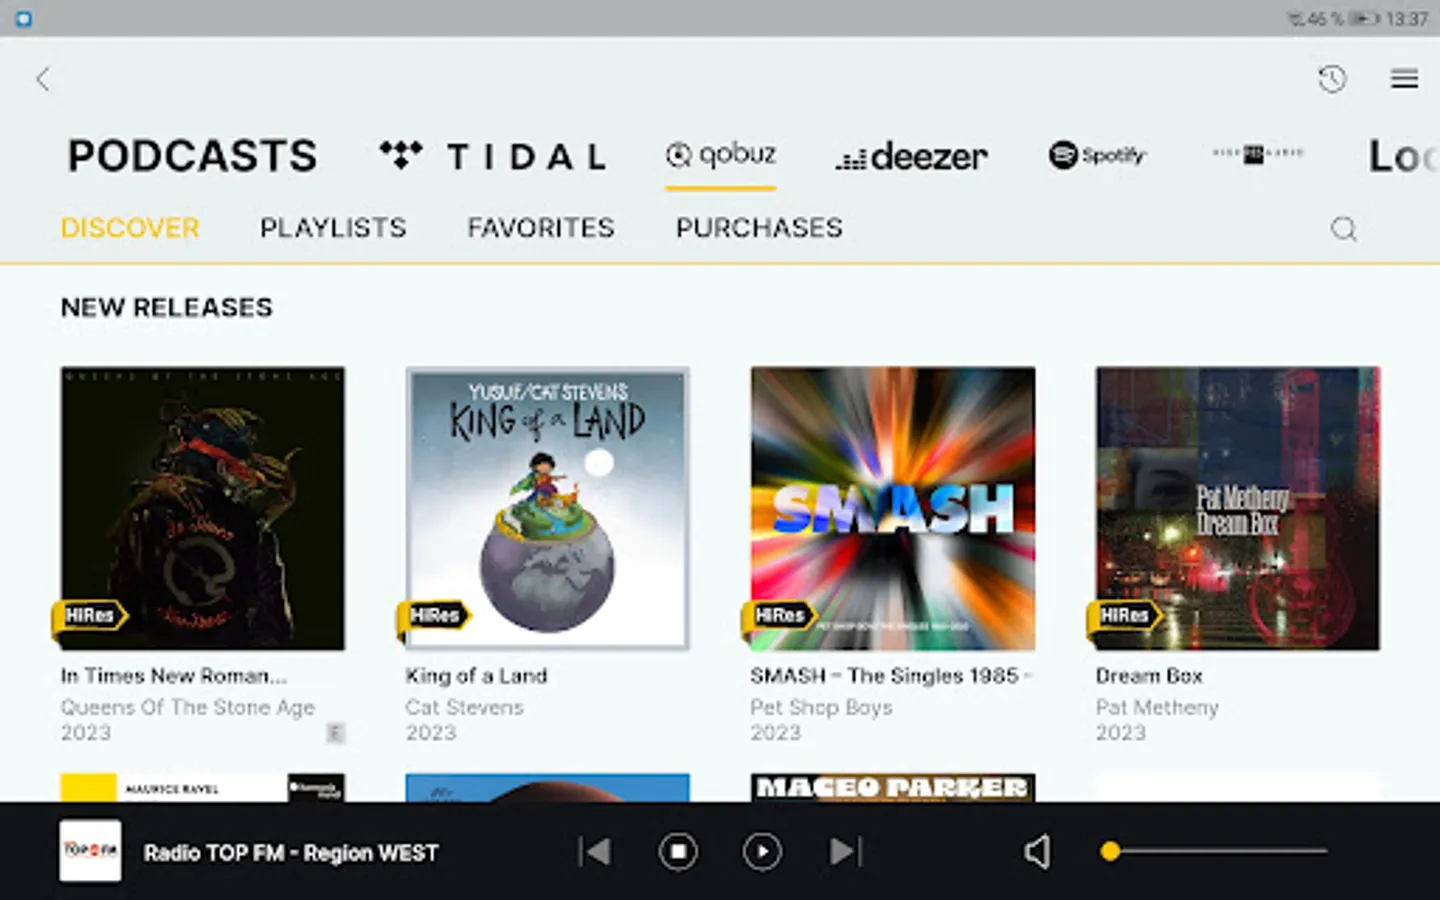Open artist Cat Stevens

tap(465, 707)
